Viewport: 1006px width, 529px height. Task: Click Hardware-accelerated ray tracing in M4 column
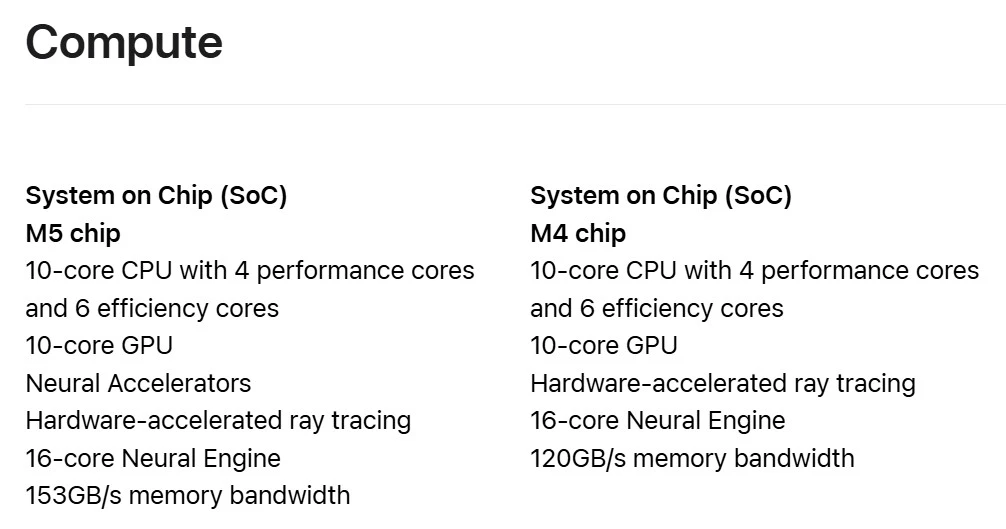723,384
